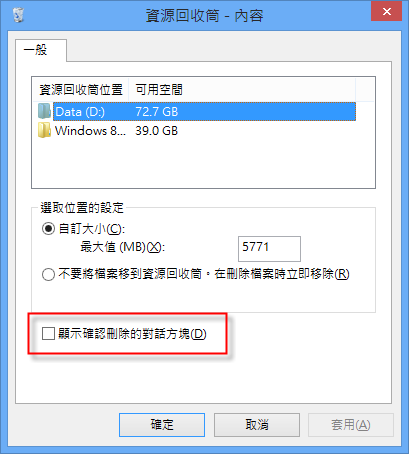Close the 資源回收筒 properties dialog

(x=387, y=11)
